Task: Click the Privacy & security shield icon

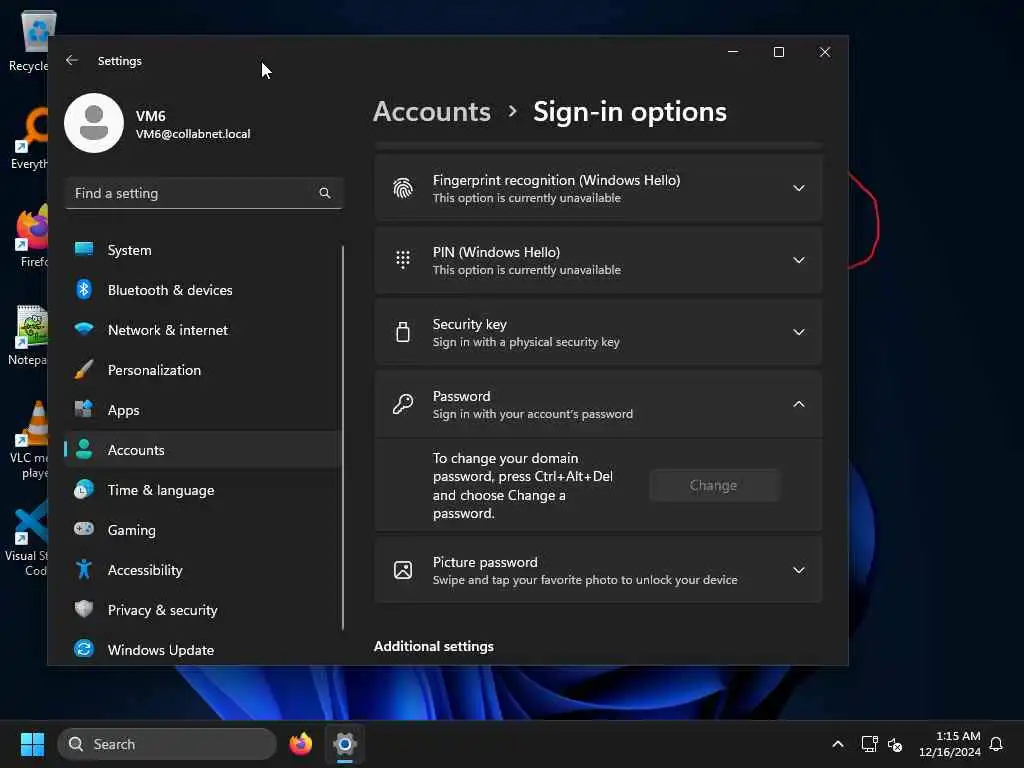Action: pyautogui.click(x=84, y=609)
